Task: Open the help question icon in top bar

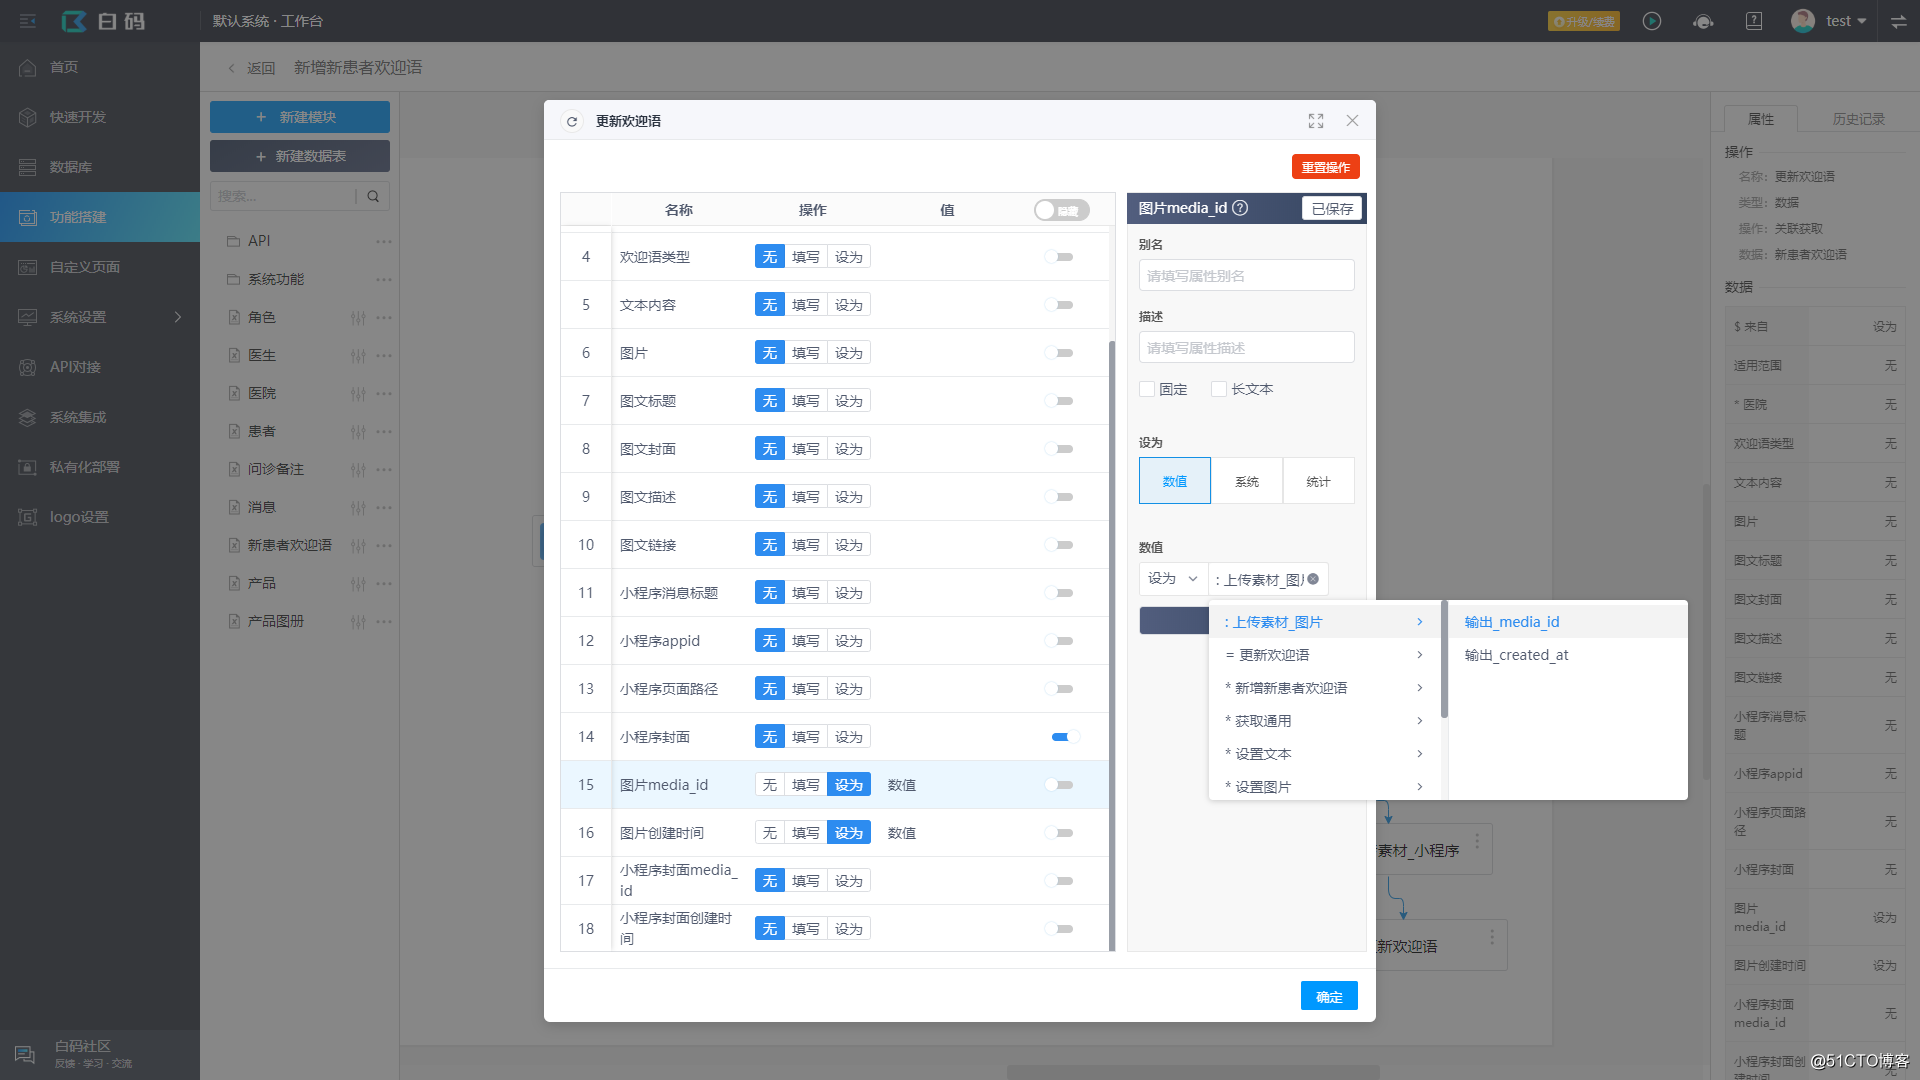Action: 1754,21
